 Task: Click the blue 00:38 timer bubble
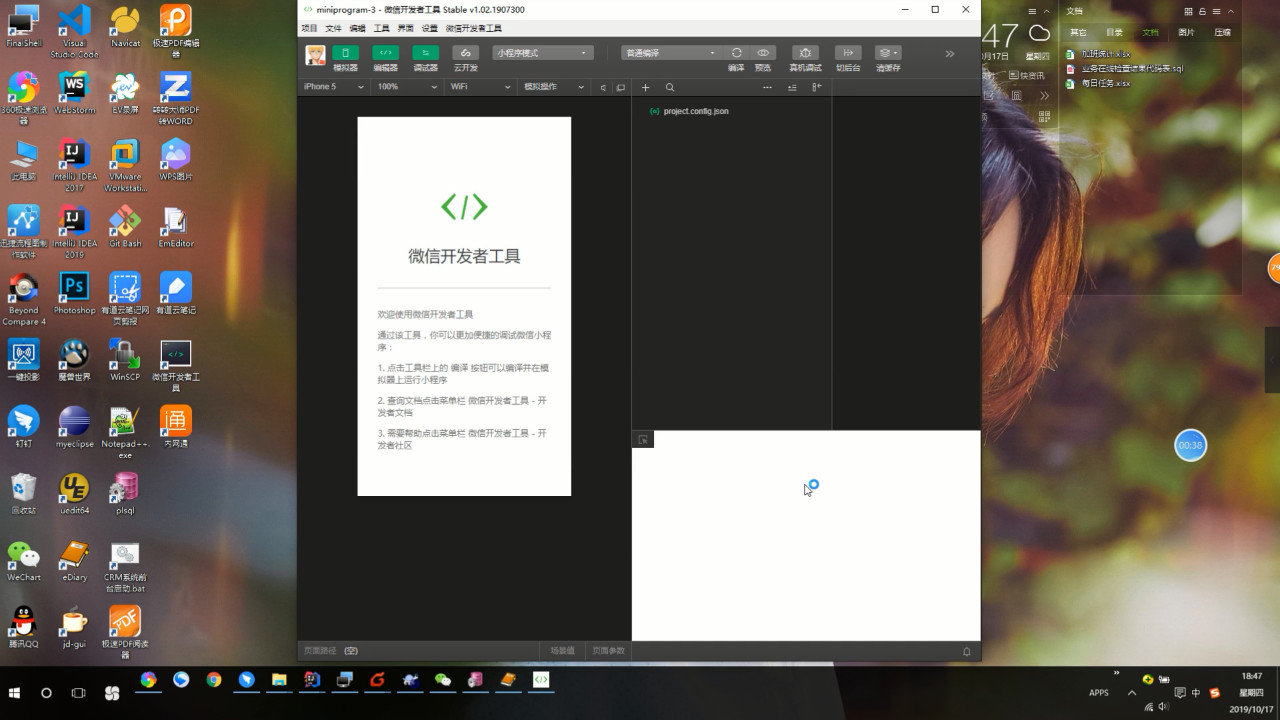coord(1190,445)
